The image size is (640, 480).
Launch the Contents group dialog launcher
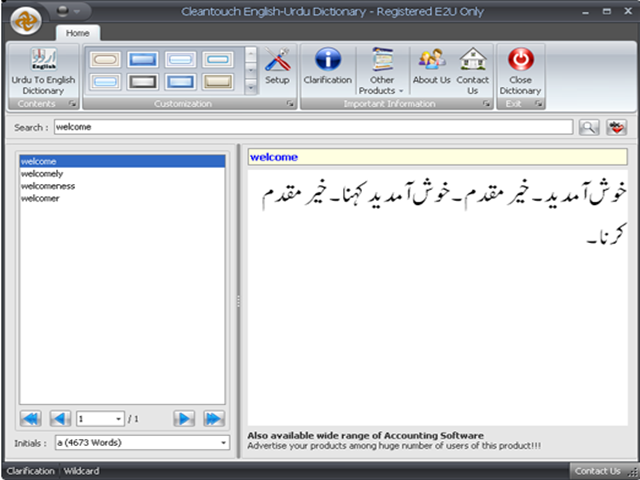coord(72,104)
